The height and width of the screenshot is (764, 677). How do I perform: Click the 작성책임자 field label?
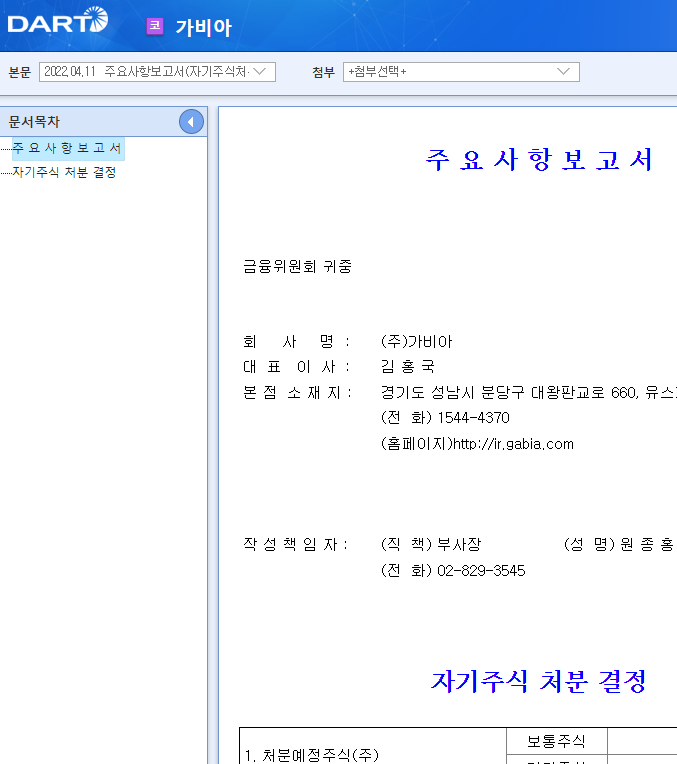(296, 544)
